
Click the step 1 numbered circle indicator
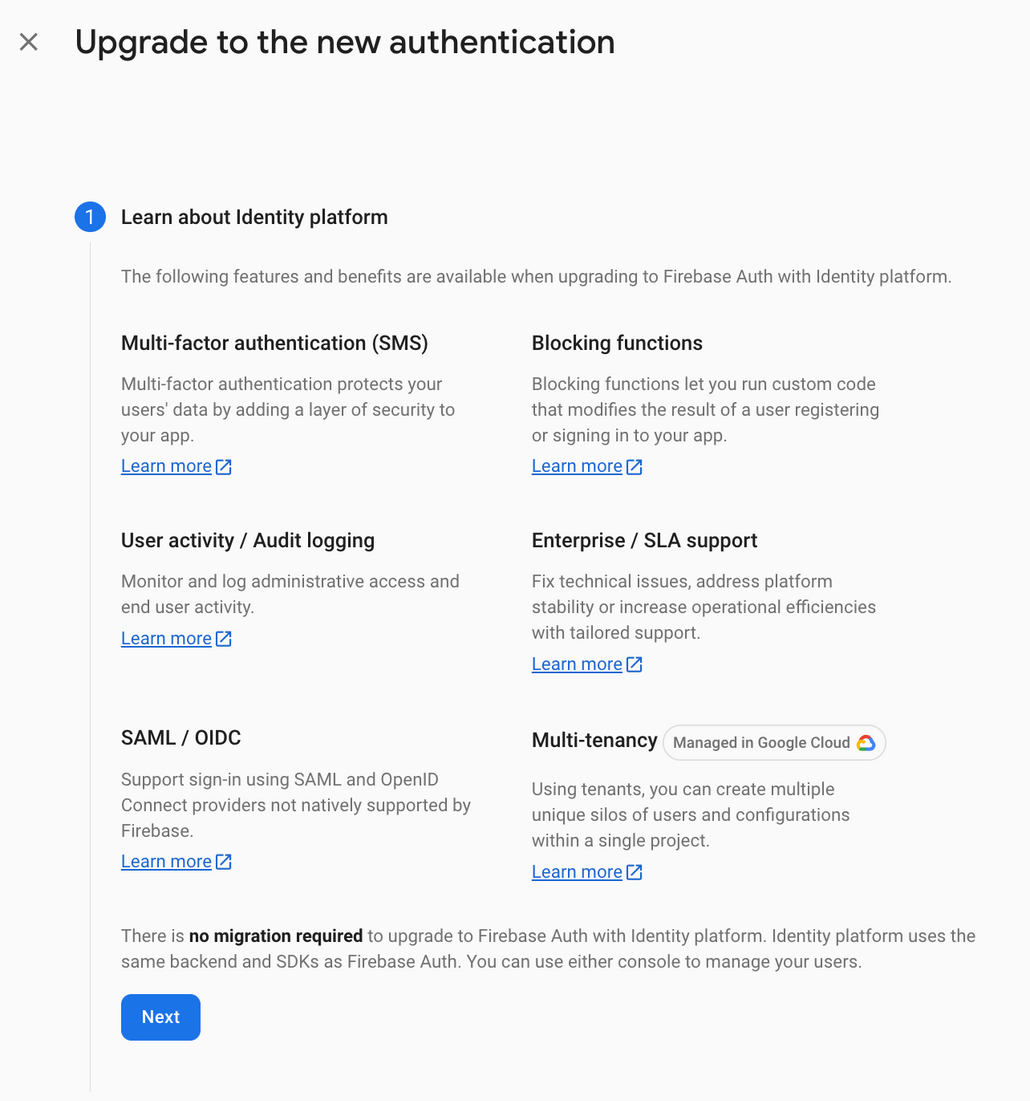[90, 216]
